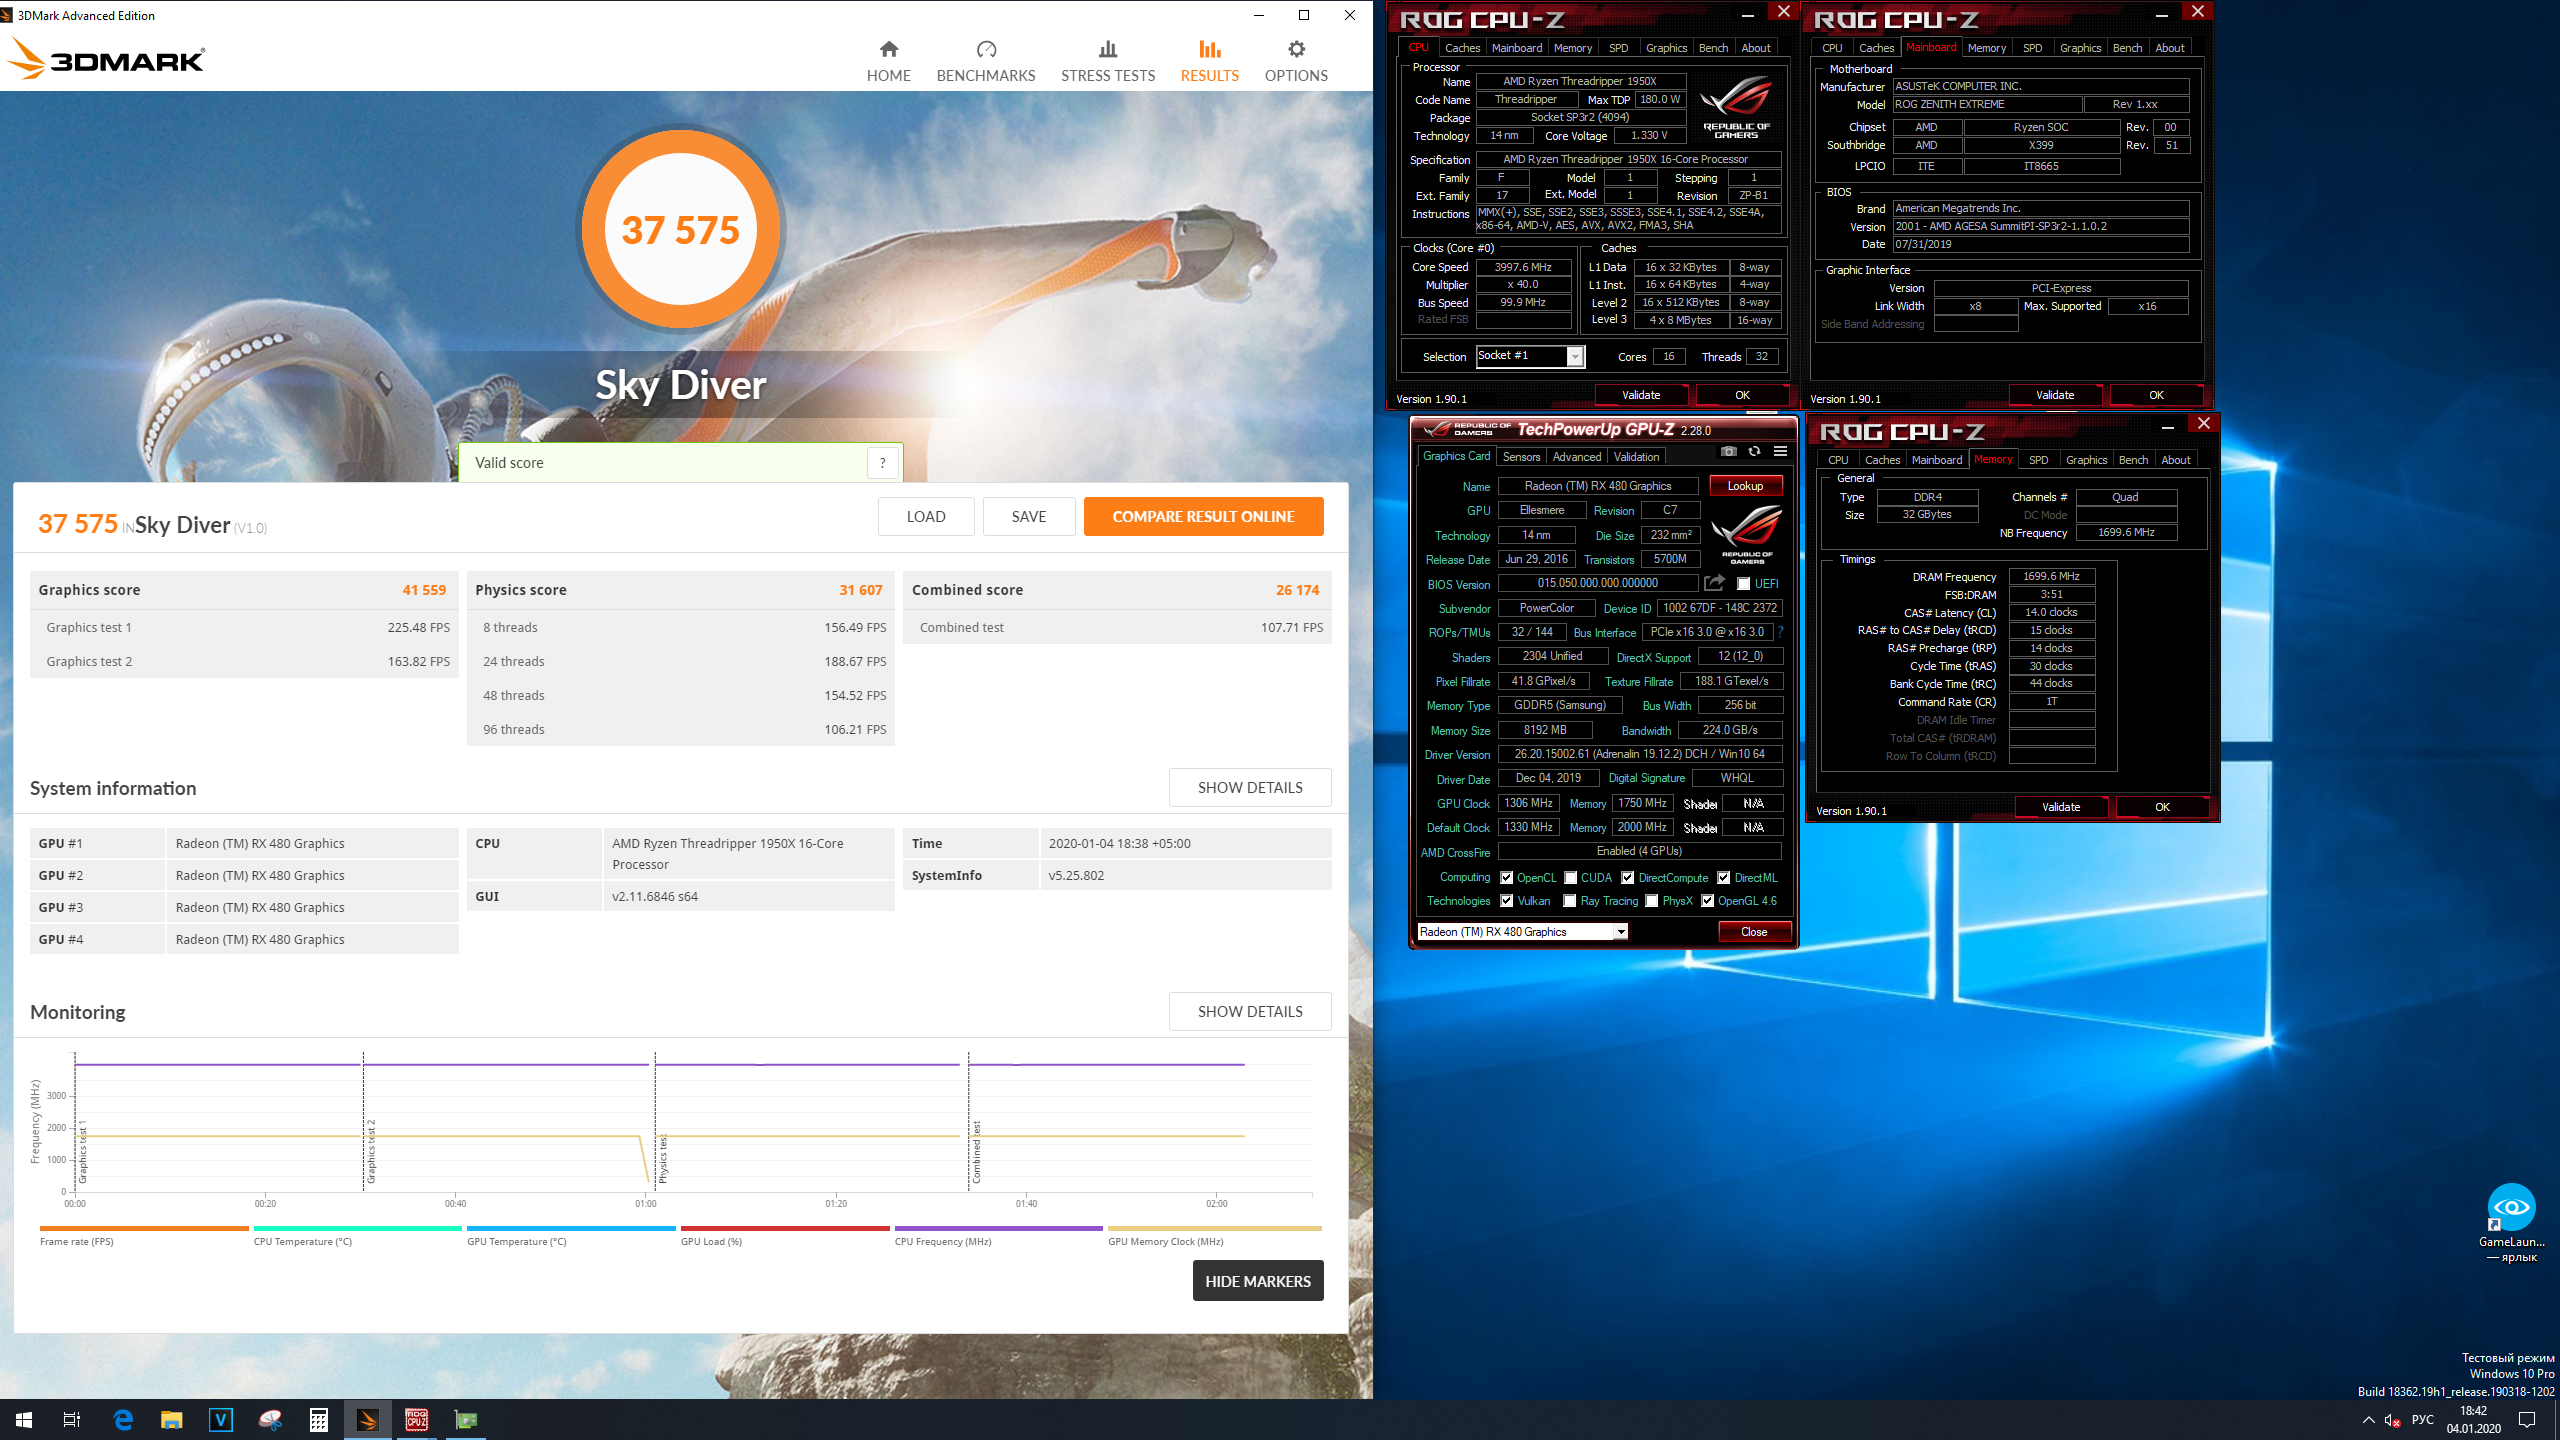Open the Sensors tab in GPU-Z
Viewport: 2560px width, 1440px height.
1521,457
